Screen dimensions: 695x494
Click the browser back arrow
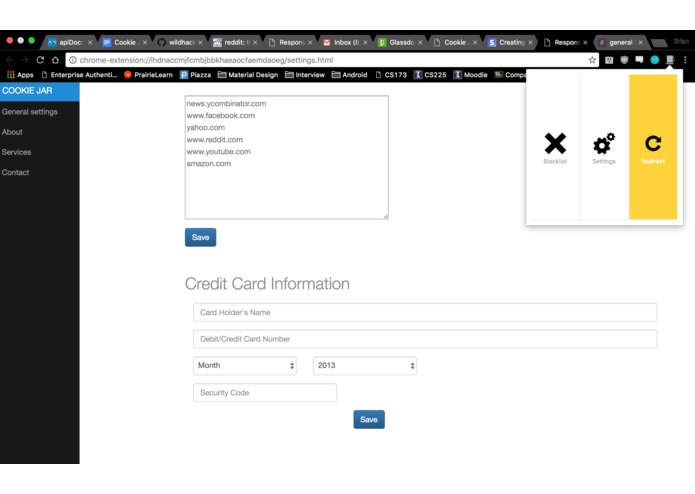10,60
